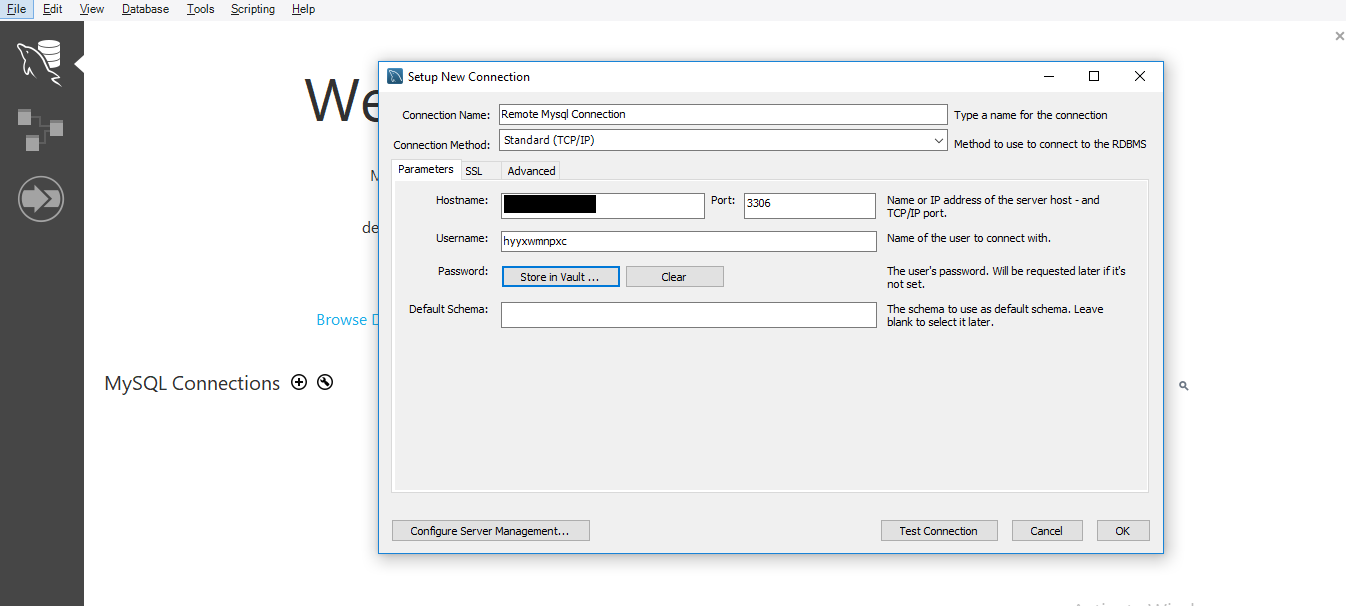This screenshot has width=1346, height=606.
Task: Switch to the SSL tab
Action: (474, 171)
